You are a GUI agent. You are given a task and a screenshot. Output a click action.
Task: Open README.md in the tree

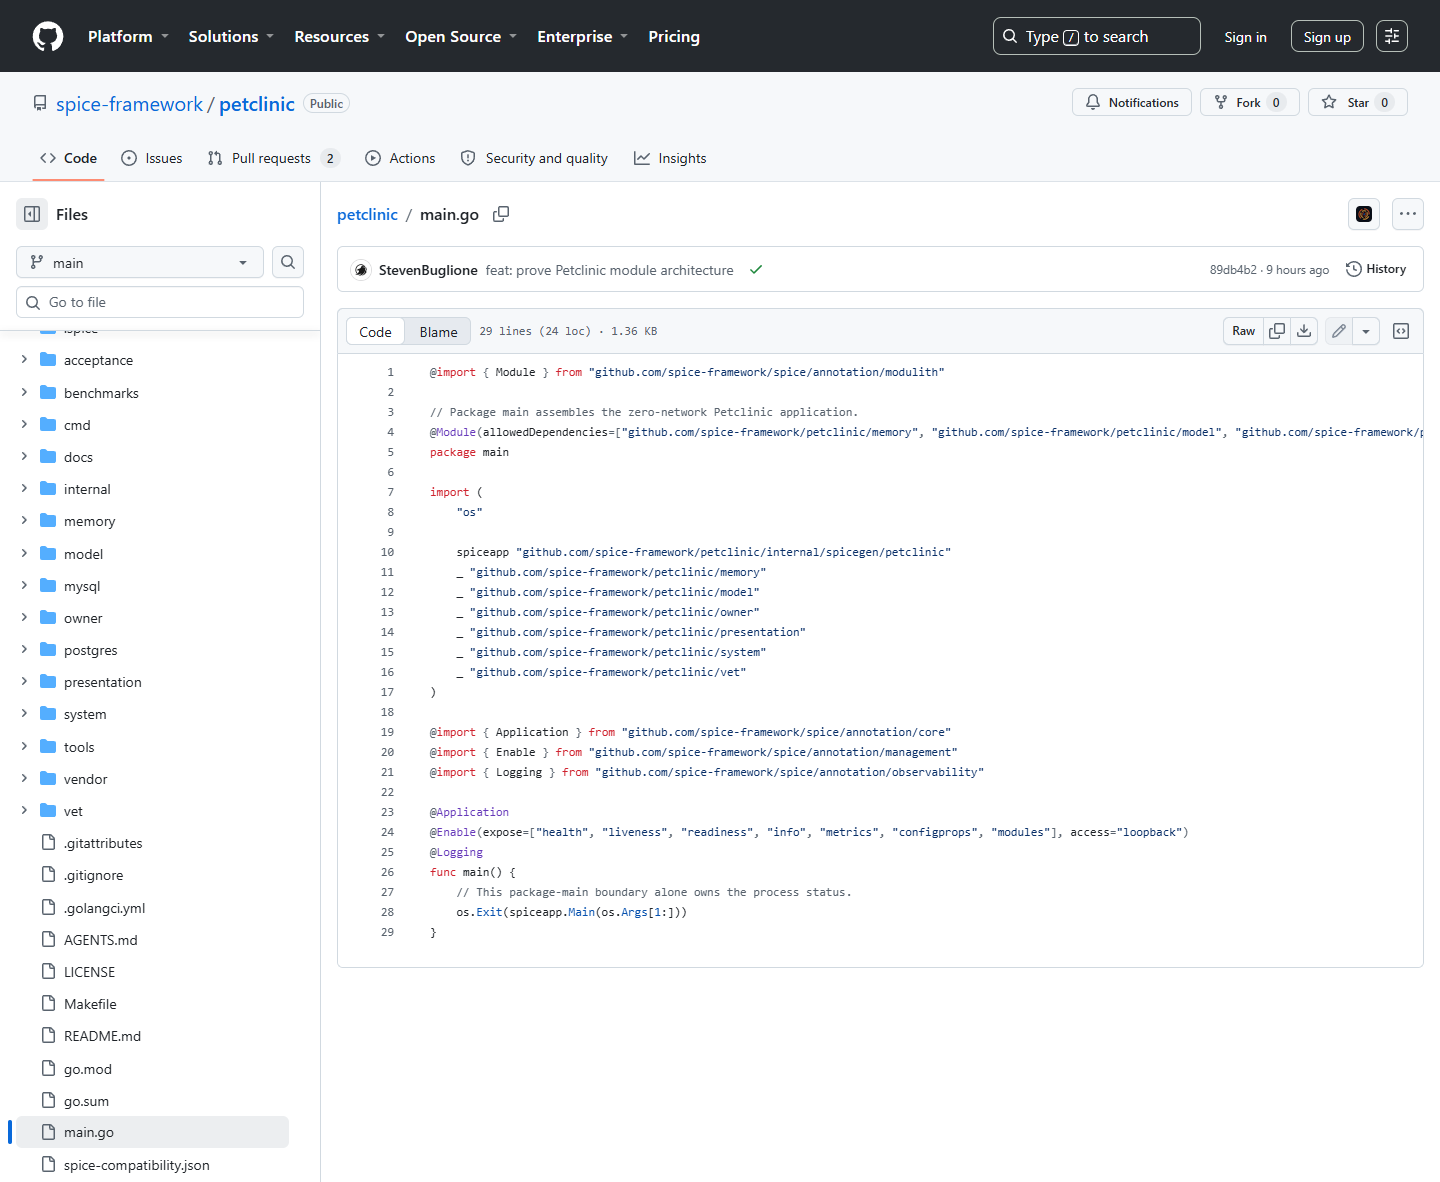102,1036
